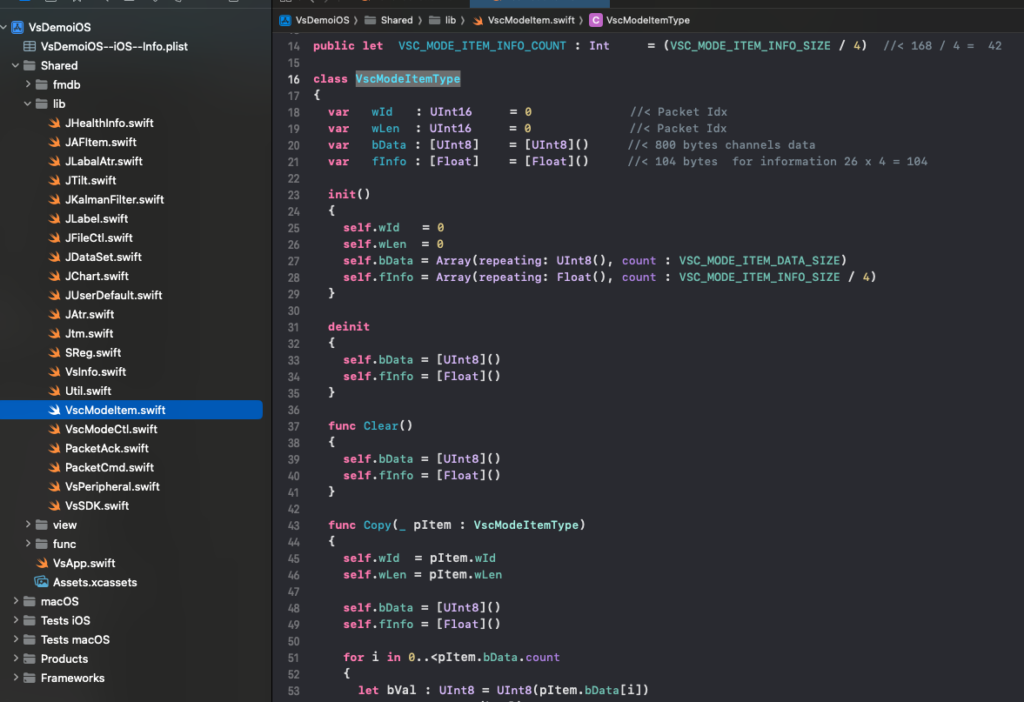Select PacketCmd.swift file
Screen dimensions: 1024x702
(109, 467)
